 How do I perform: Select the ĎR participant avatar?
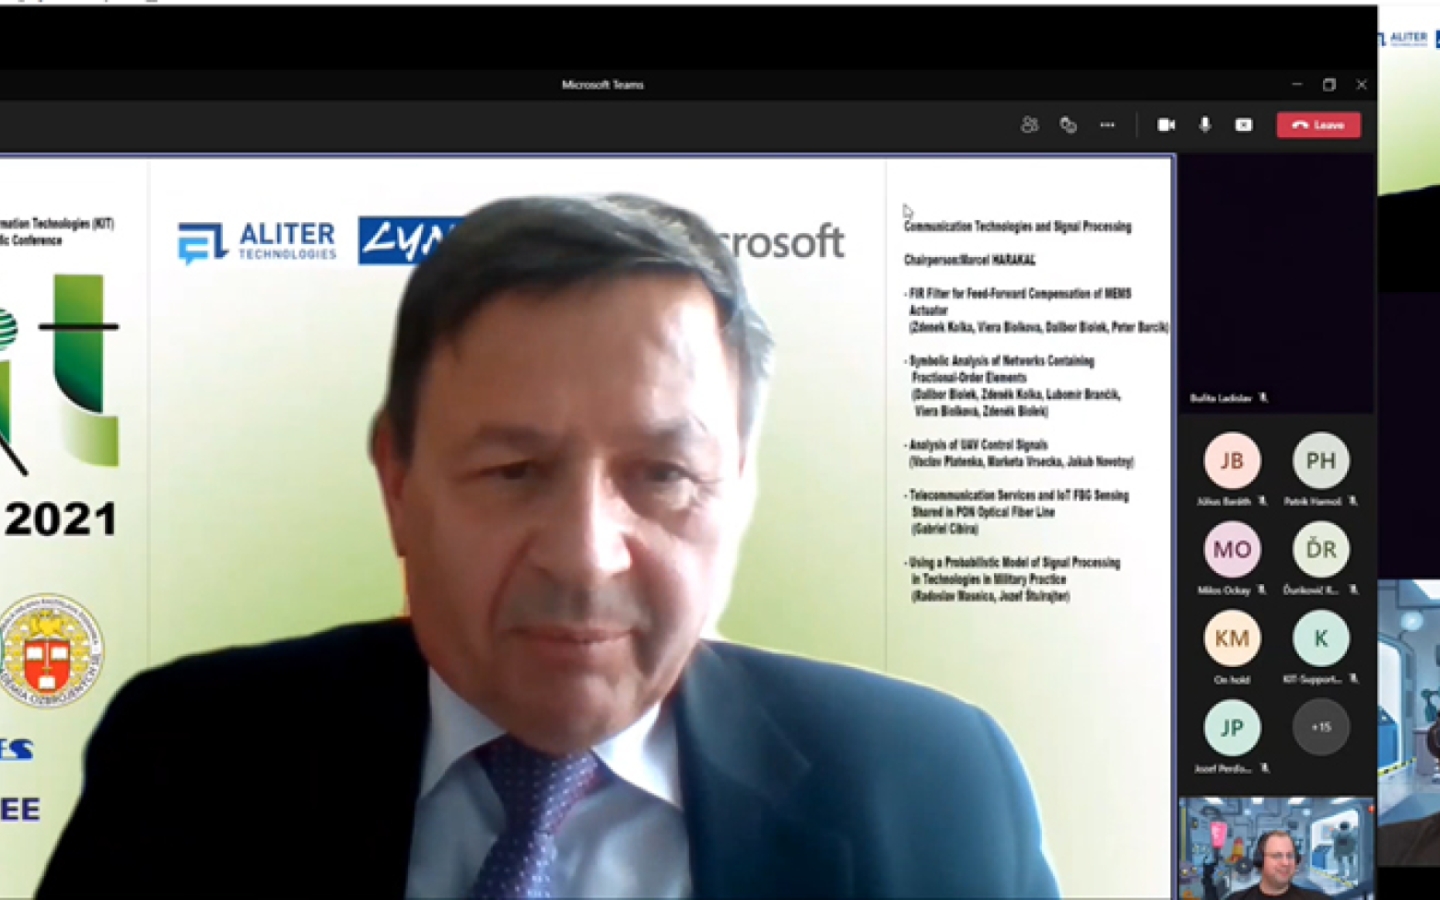point(1321,549)
